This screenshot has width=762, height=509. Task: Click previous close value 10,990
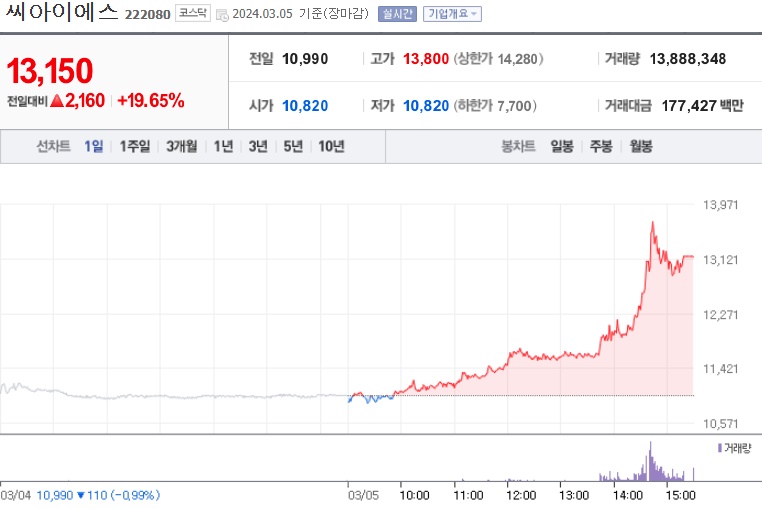[x=305, y=59]
